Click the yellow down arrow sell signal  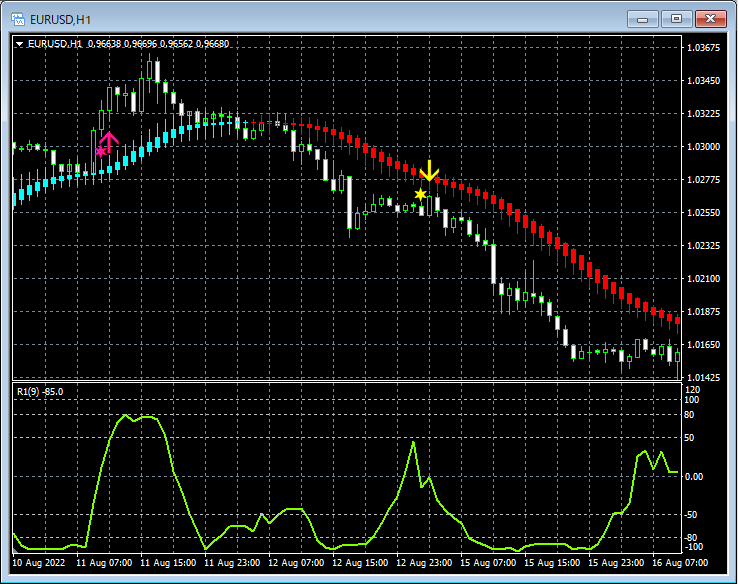pyautogui.click(x=429, y=170)
